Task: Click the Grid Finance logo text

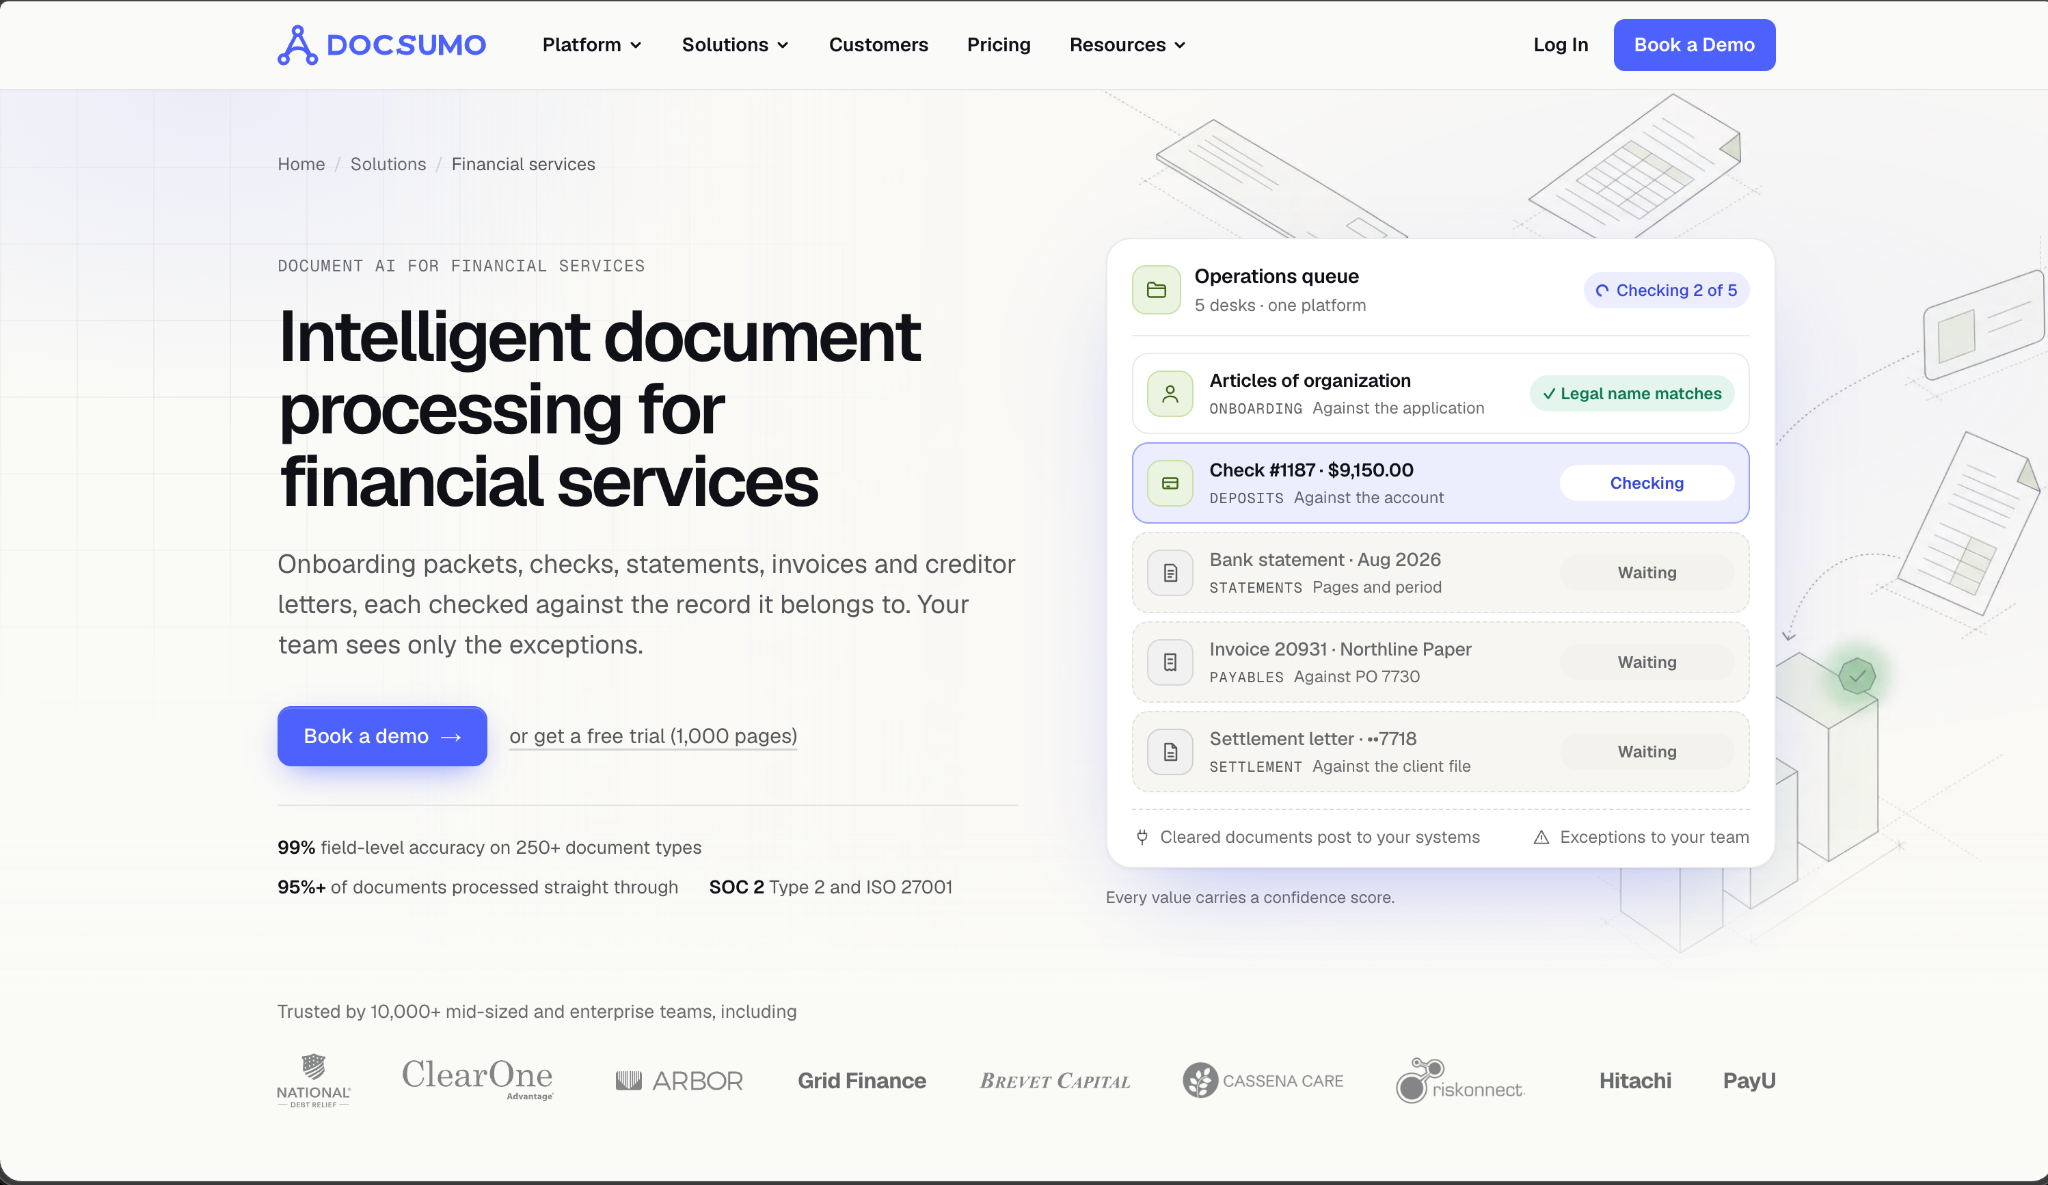Action: (862, 1081)
